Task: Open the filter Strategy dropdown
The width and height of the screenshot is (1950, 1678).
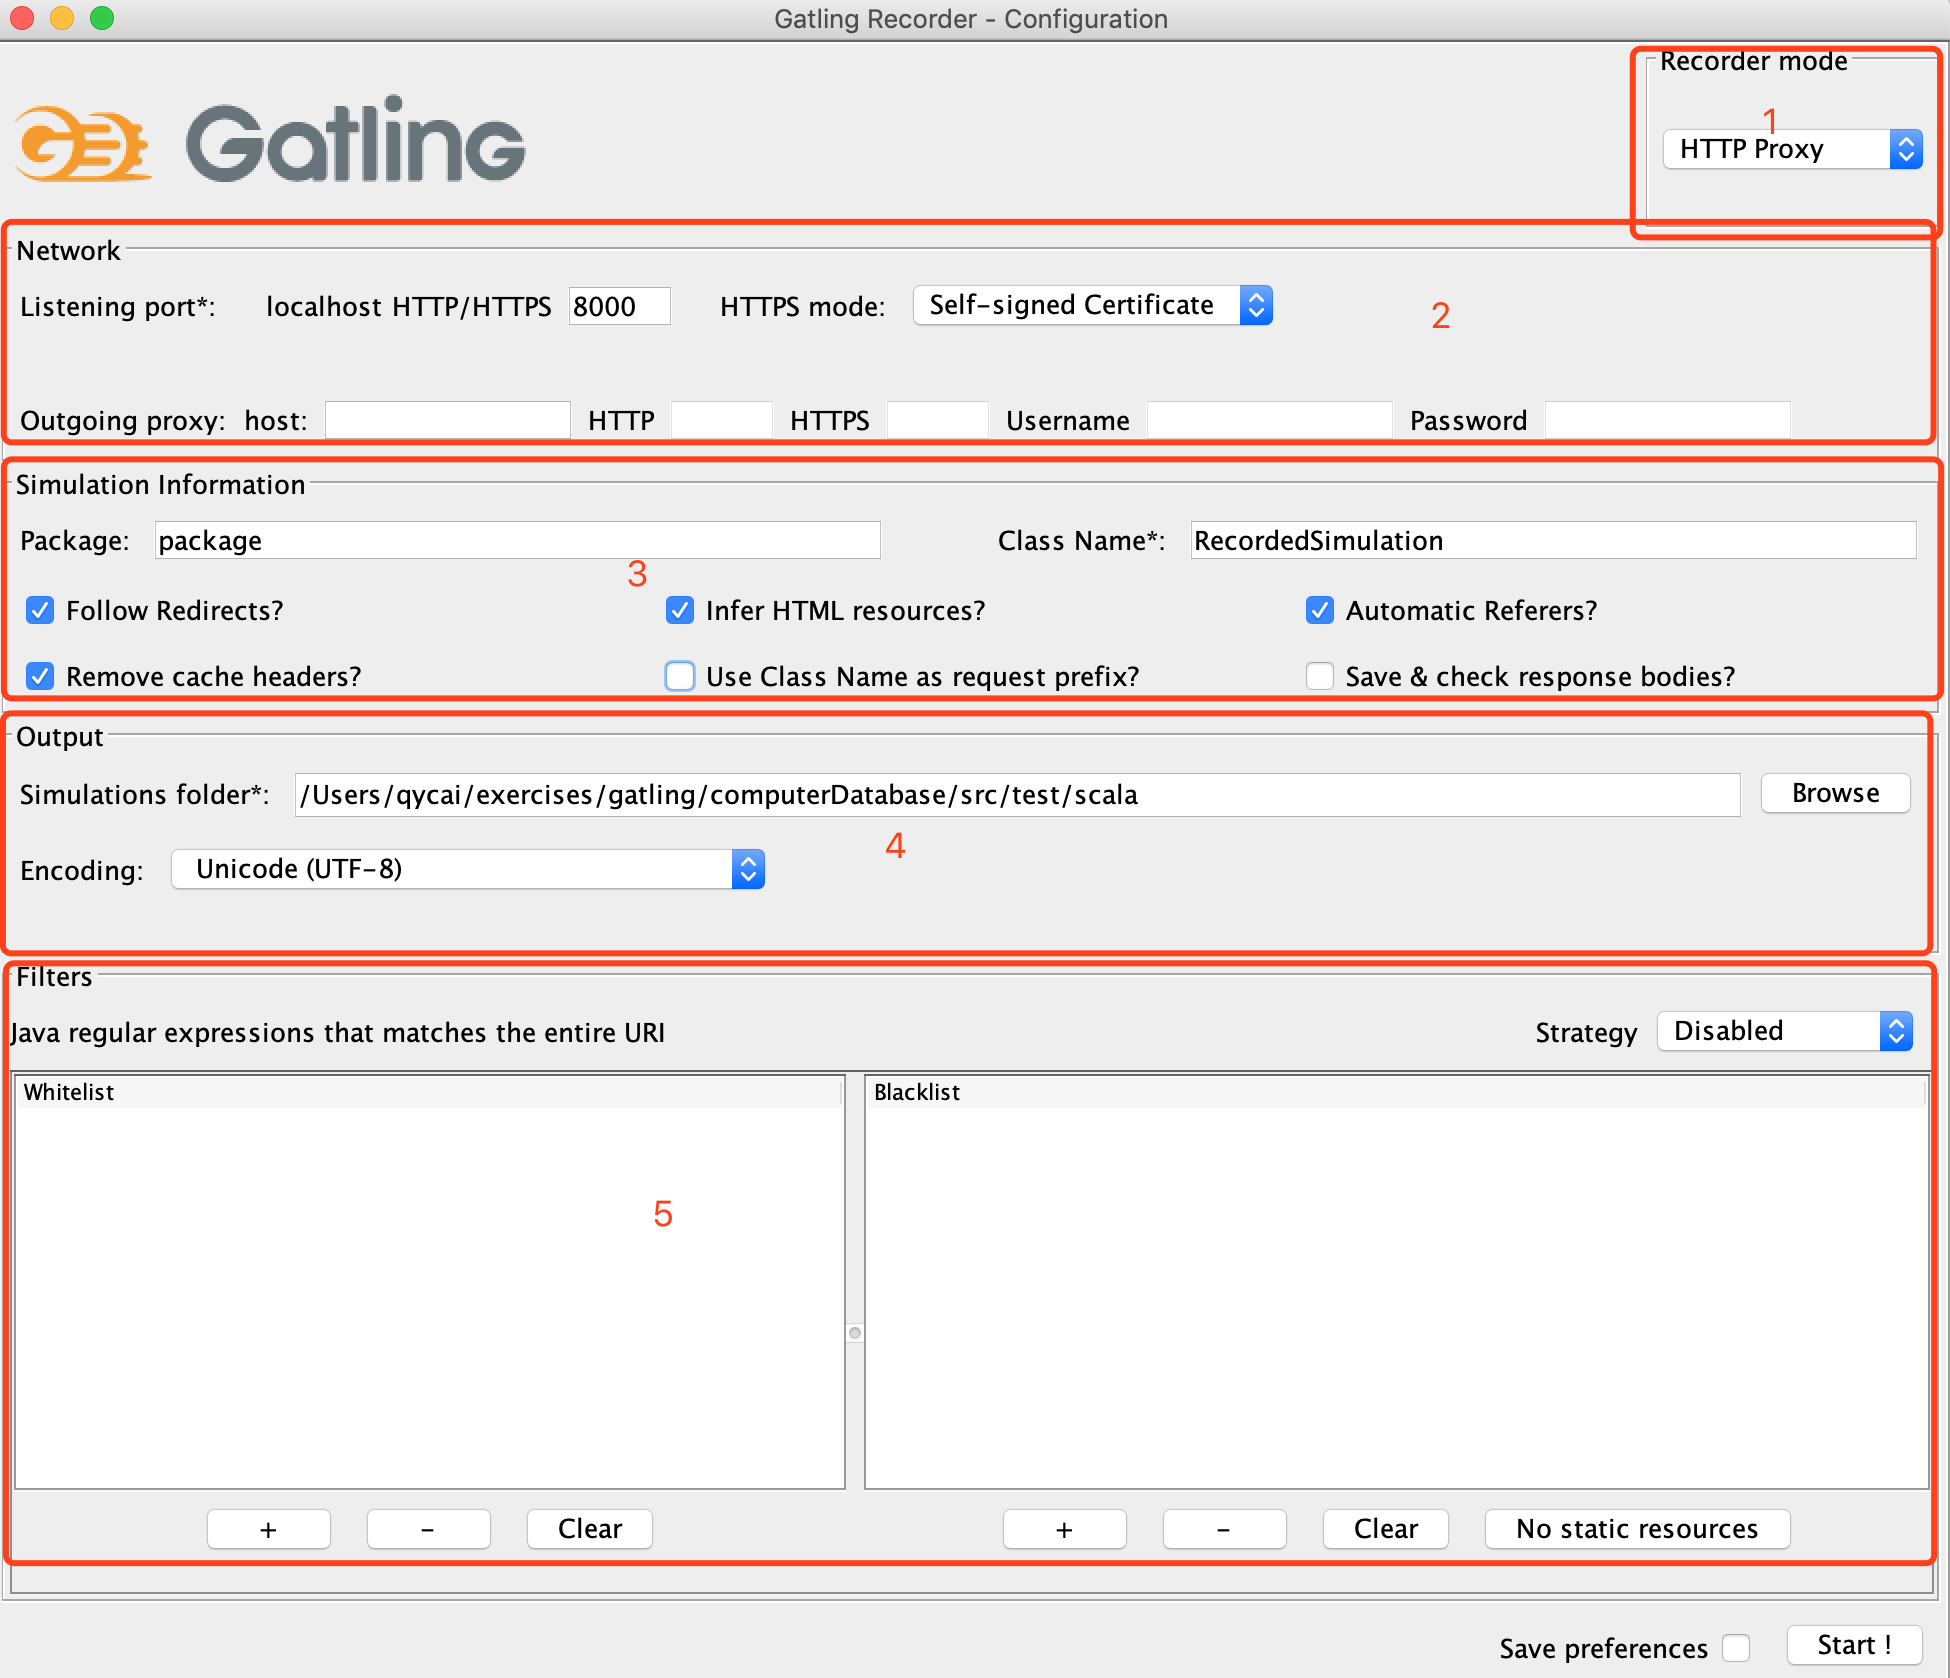Action: click(x=1784, y=1031)
